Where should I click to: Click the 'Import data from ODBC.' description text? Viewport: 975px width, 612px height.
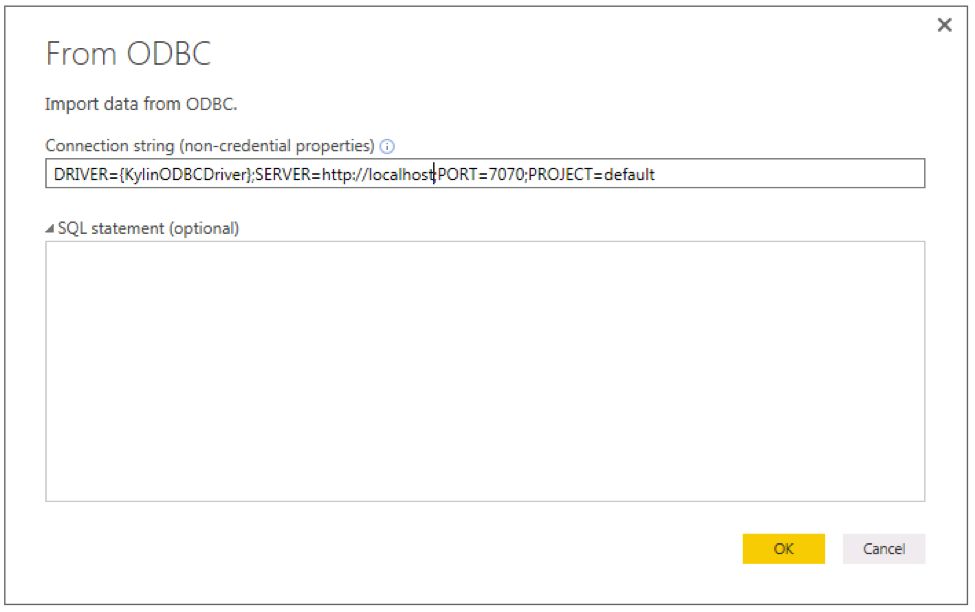pyautogui.click(x=141, y=104)
